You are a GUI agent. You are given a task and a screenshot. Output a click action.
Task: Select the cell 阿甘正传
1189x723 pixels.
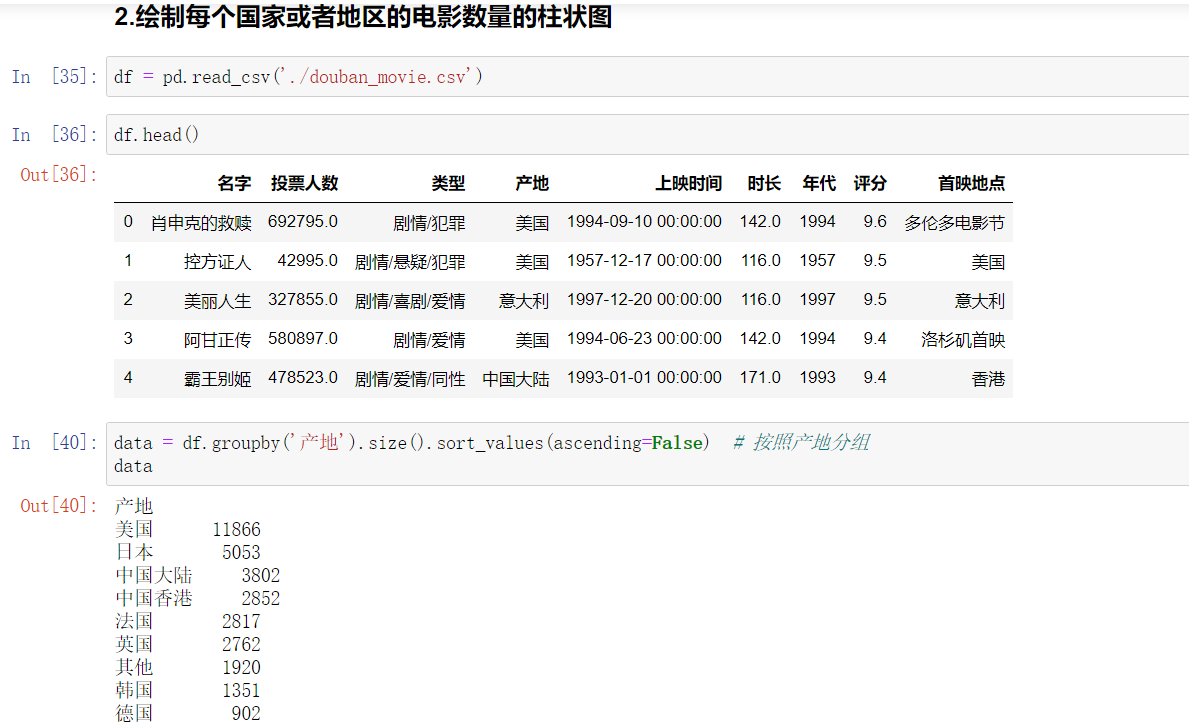click(217, 339)
